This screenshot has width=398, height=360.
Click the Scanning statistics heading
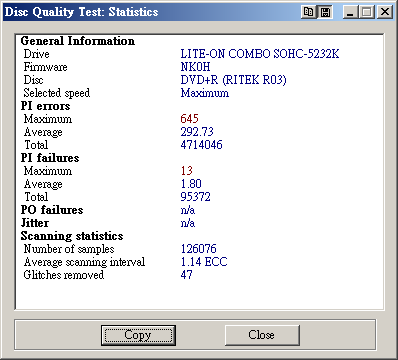tap(72, 236)
